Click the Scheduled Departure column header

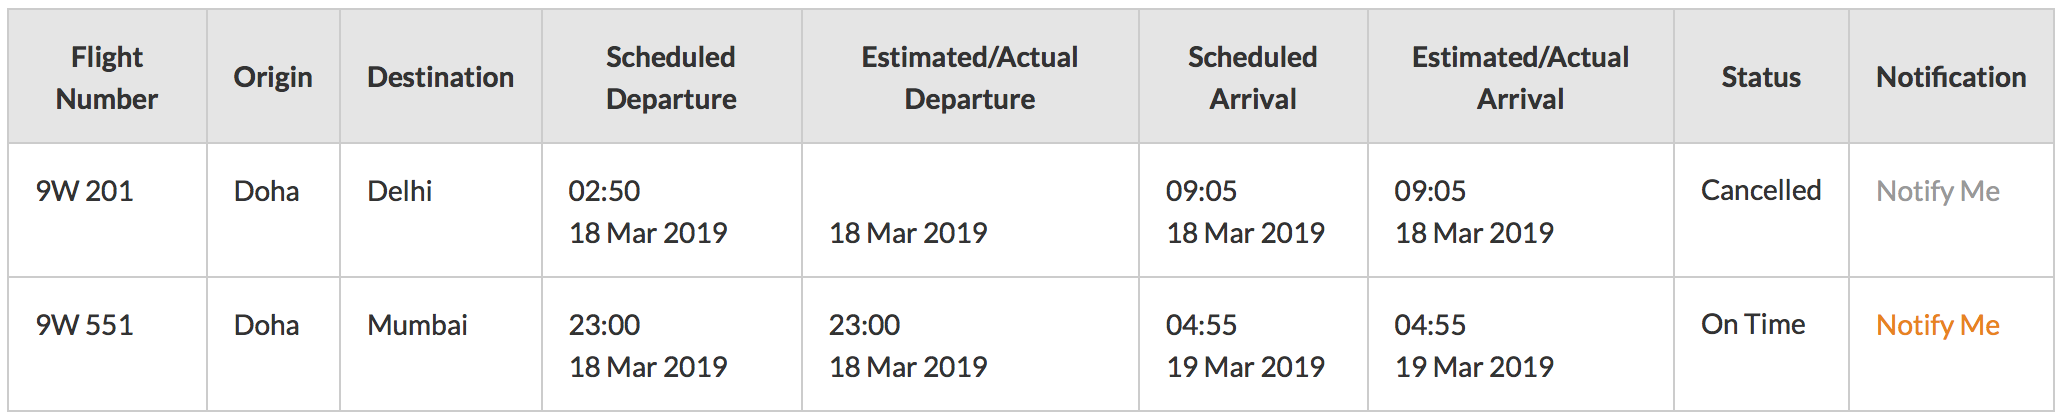[671, 77]
